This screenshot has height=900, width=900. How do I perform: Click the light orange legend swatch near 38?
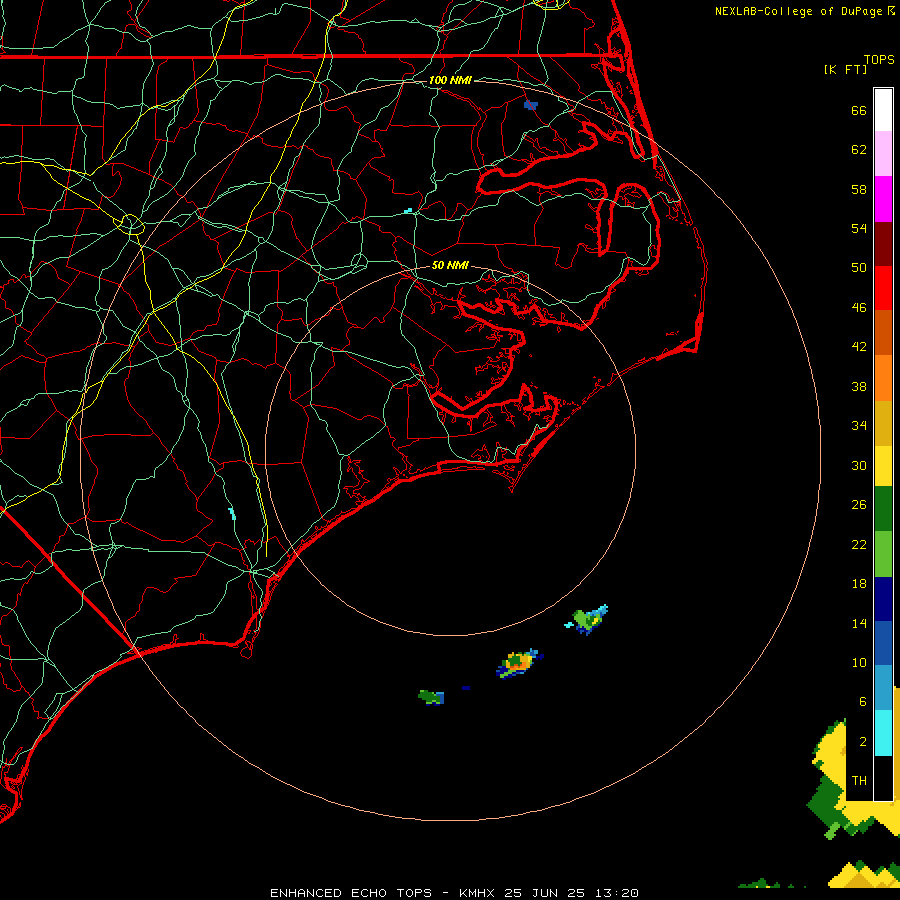pos(883,378)
